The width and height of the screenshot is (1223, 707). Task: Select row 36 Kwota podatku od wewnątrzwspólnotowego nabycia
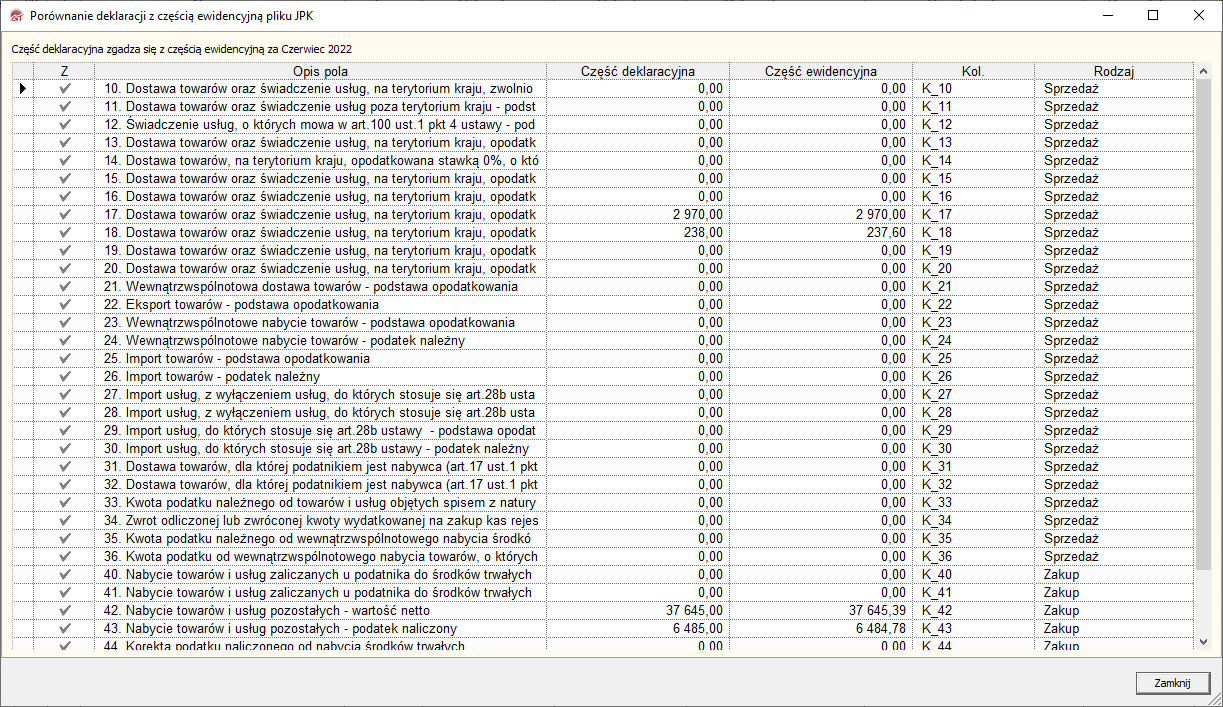click(321, 557)
